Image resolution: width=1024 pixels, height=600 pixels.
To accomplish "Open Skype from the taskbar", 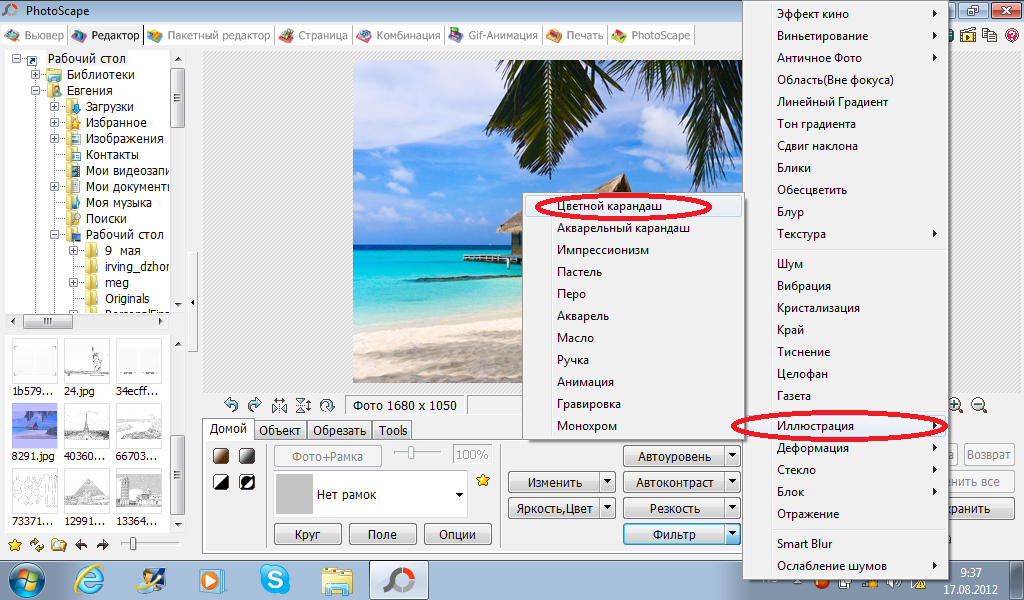I will click(x=274, y=579).
